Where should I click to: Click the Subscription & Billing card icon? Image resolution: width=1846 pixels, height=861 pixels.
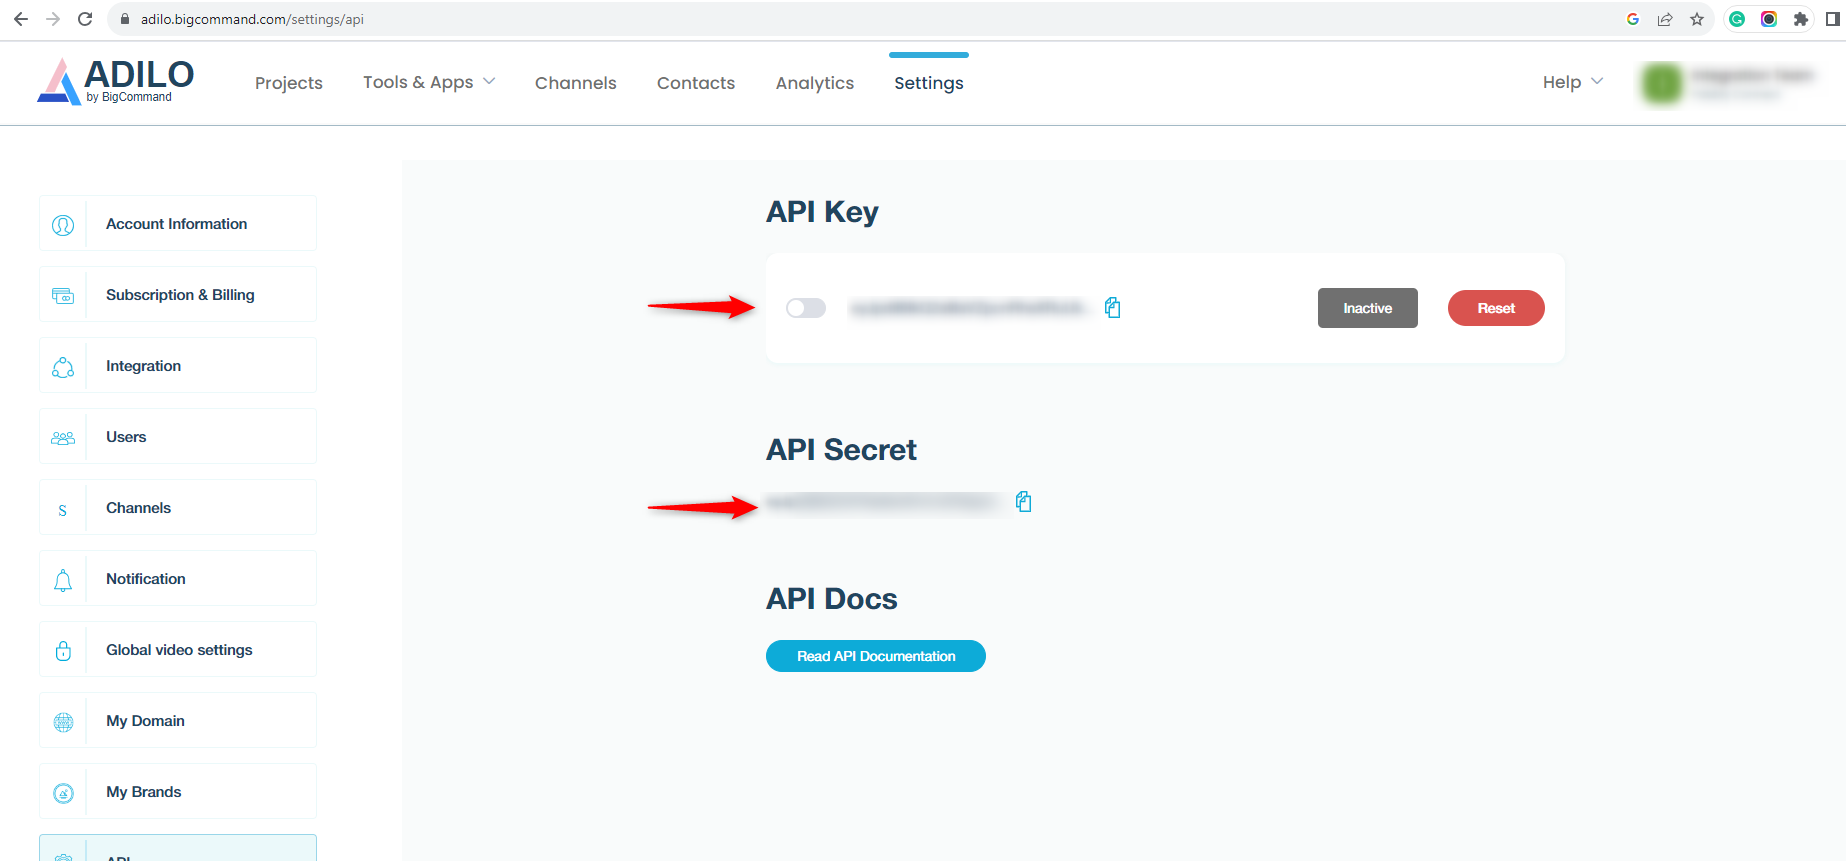click(x=63, y=296)
